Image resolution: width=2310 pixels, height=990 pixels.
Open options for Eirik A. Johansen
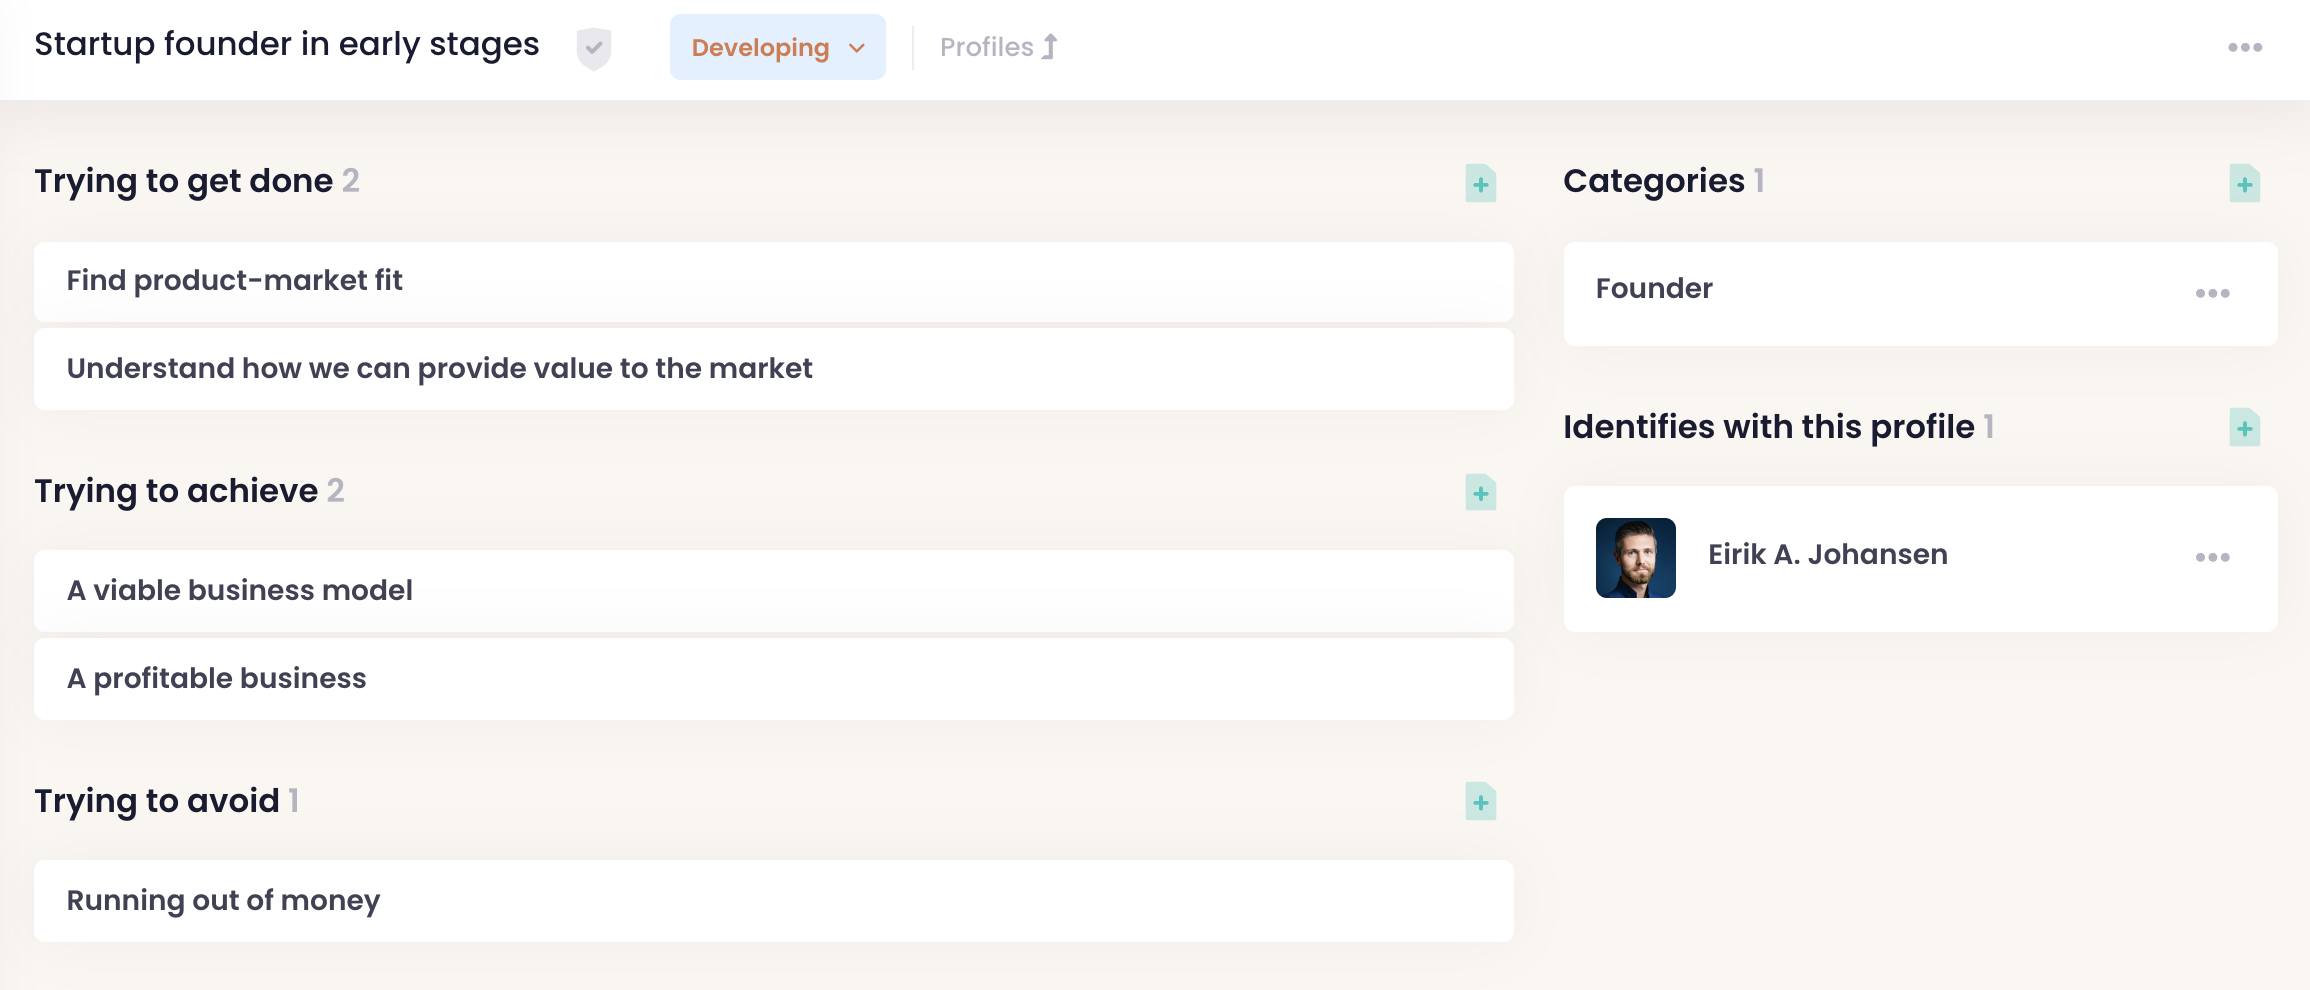point(2212,557)
